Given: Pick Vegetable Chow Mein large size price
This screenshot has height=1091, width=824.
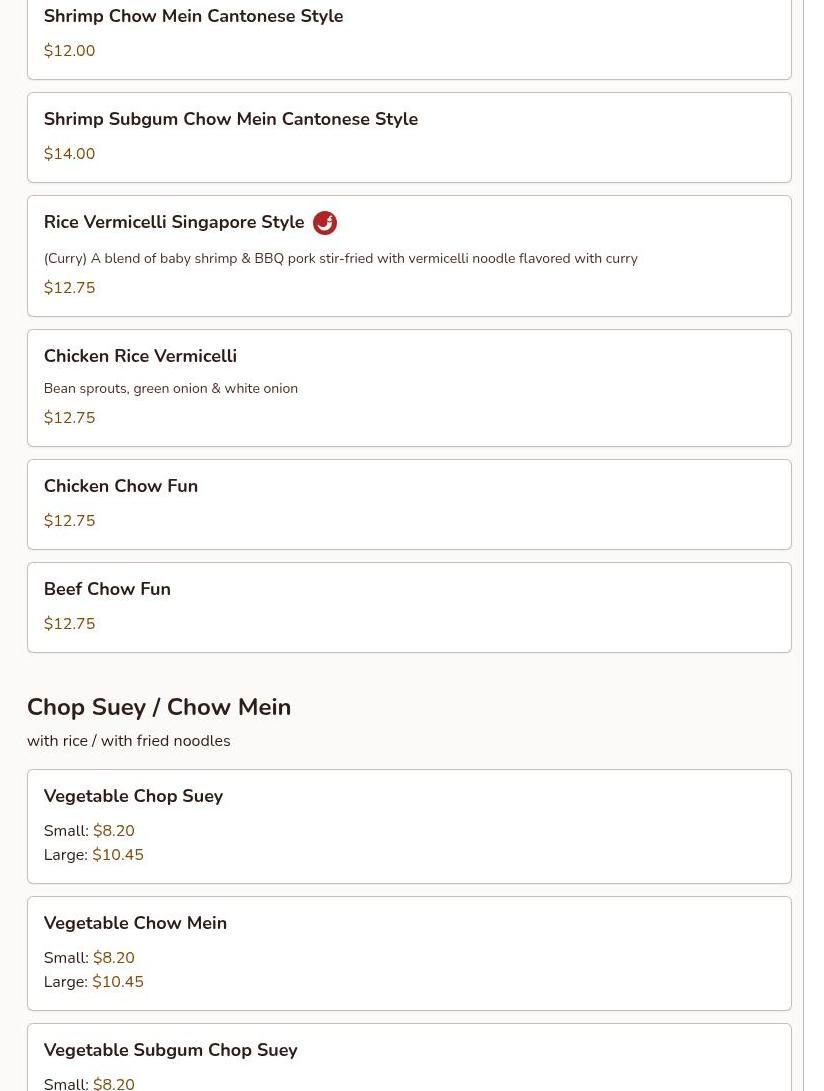Looking at the screenshot, I should [118, 982].
